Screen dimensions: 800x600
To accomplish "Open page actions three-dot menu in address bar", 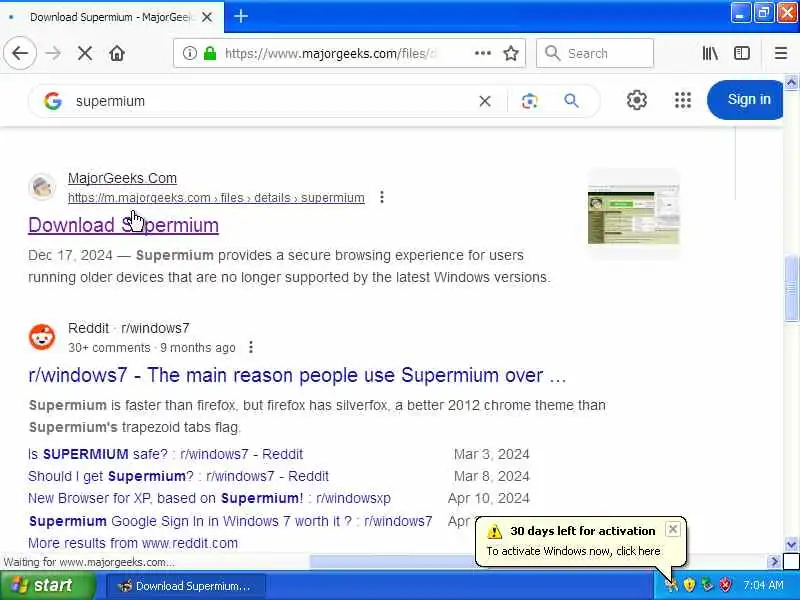I will pos(483,53).
